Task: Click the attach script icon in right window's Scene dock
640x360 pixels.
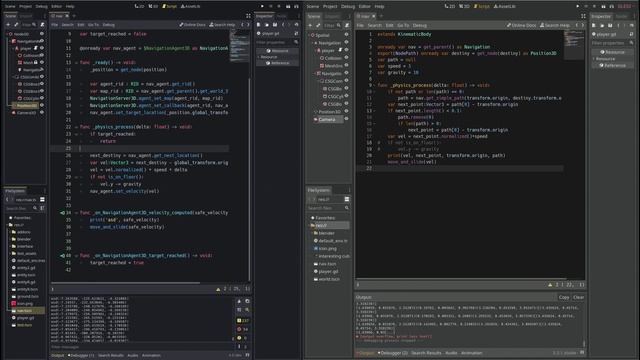Action: click(347, 25)
